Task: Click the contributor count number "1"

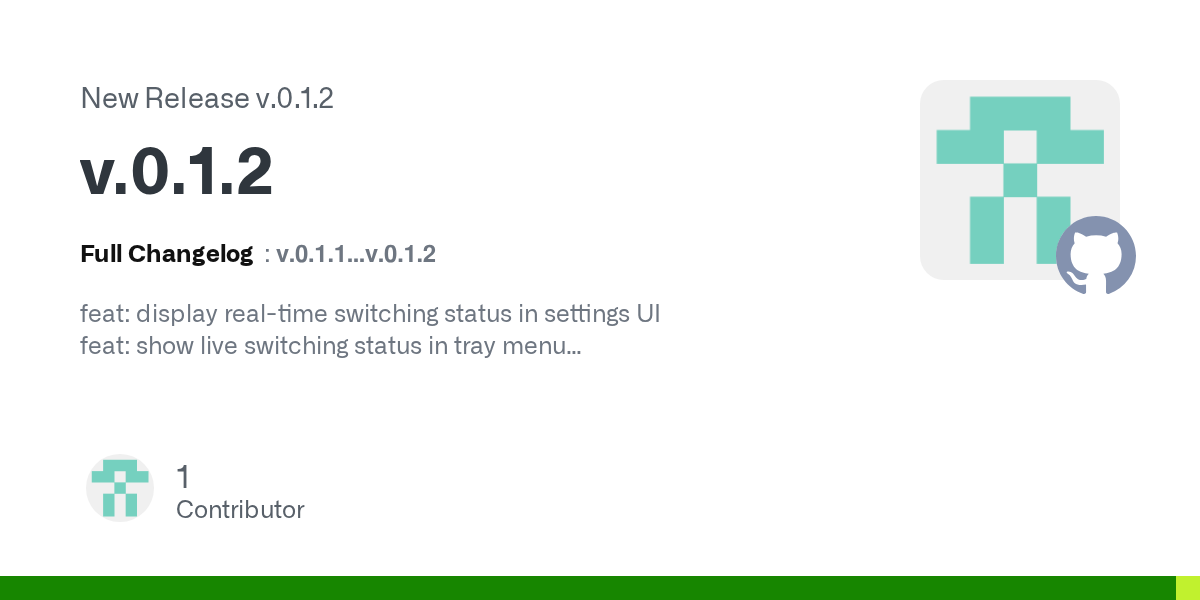Action: coord(183,477)
